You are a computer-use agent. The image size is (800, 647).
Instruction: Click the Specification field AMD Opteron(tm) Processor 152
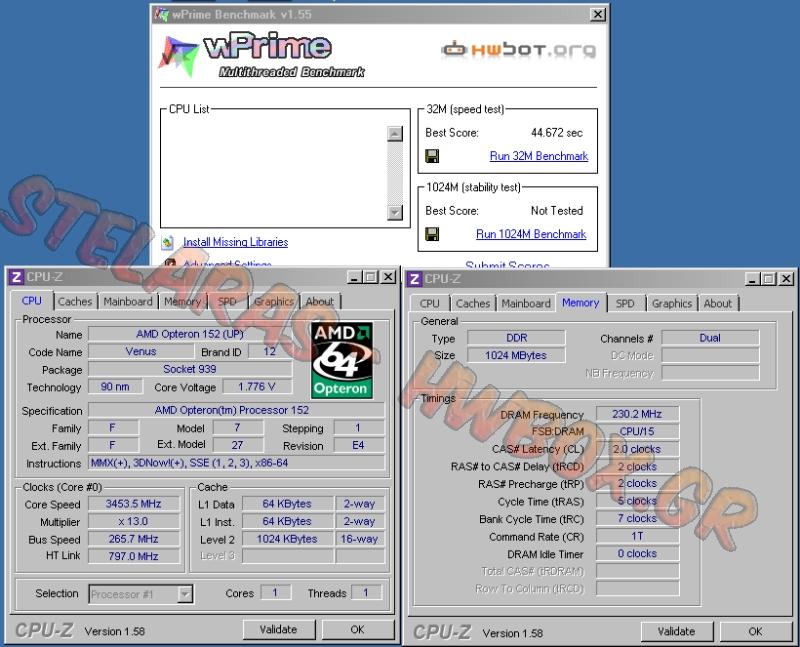(x=237, y=410)
